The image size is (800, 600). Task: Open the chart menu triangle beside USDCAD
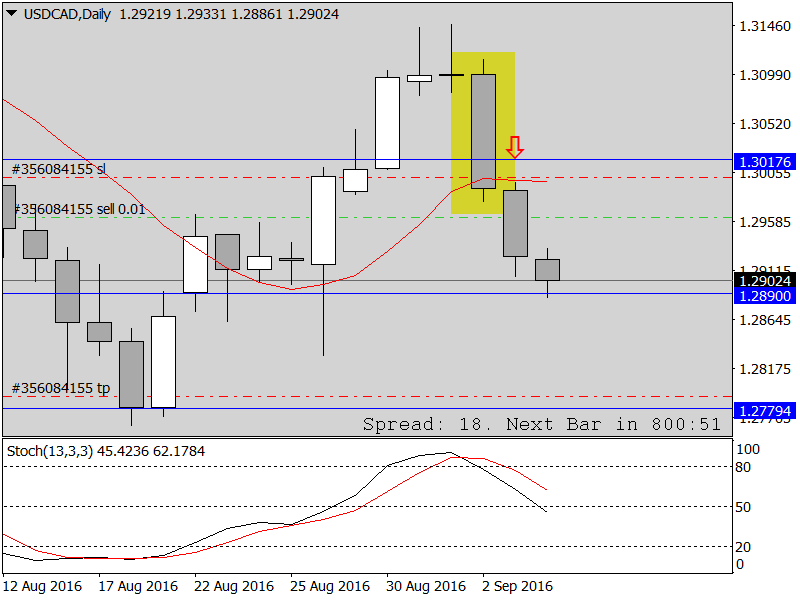tap(11, 14)
